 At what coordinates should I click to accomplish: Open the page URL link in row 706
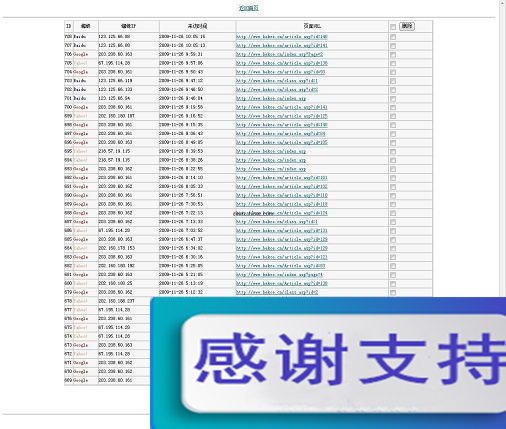279,54
